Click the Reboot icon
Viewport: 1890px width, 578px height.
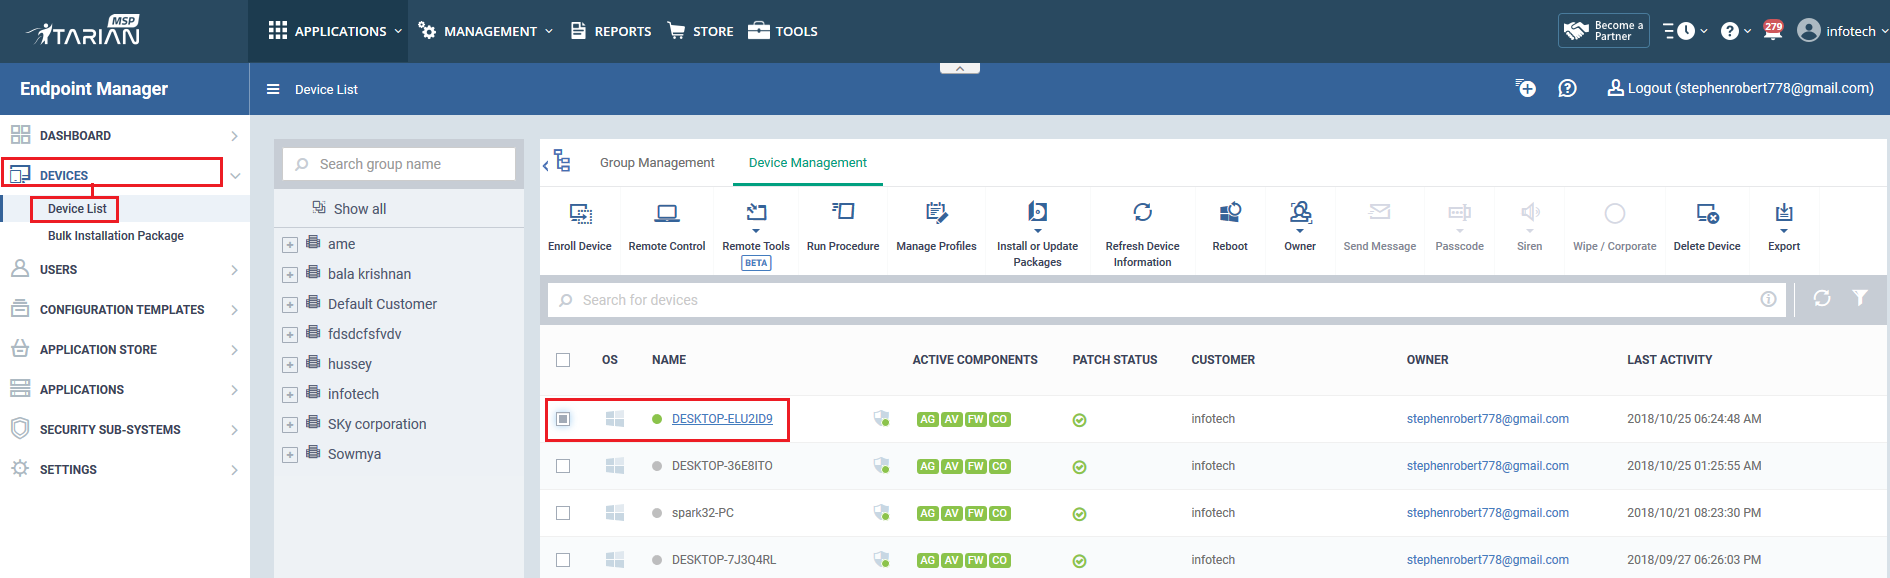coord(1230,212)
